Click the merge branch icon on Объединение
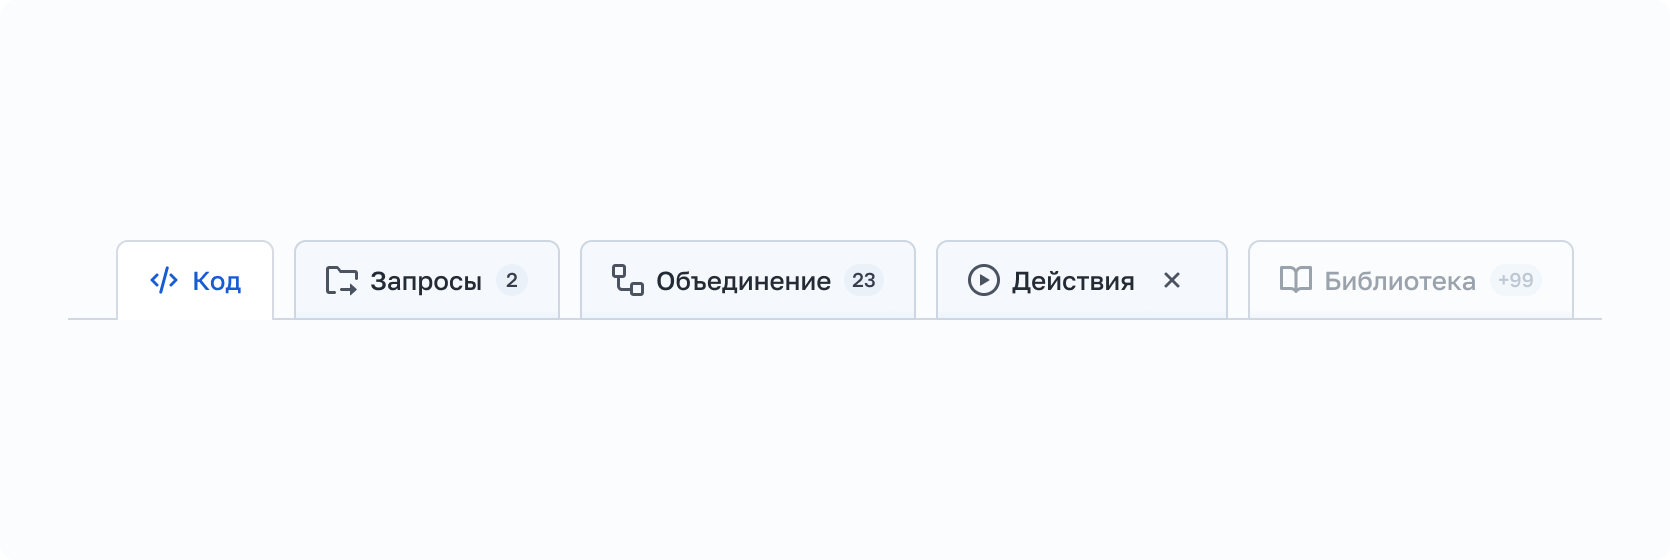 [x=627, y=281]
